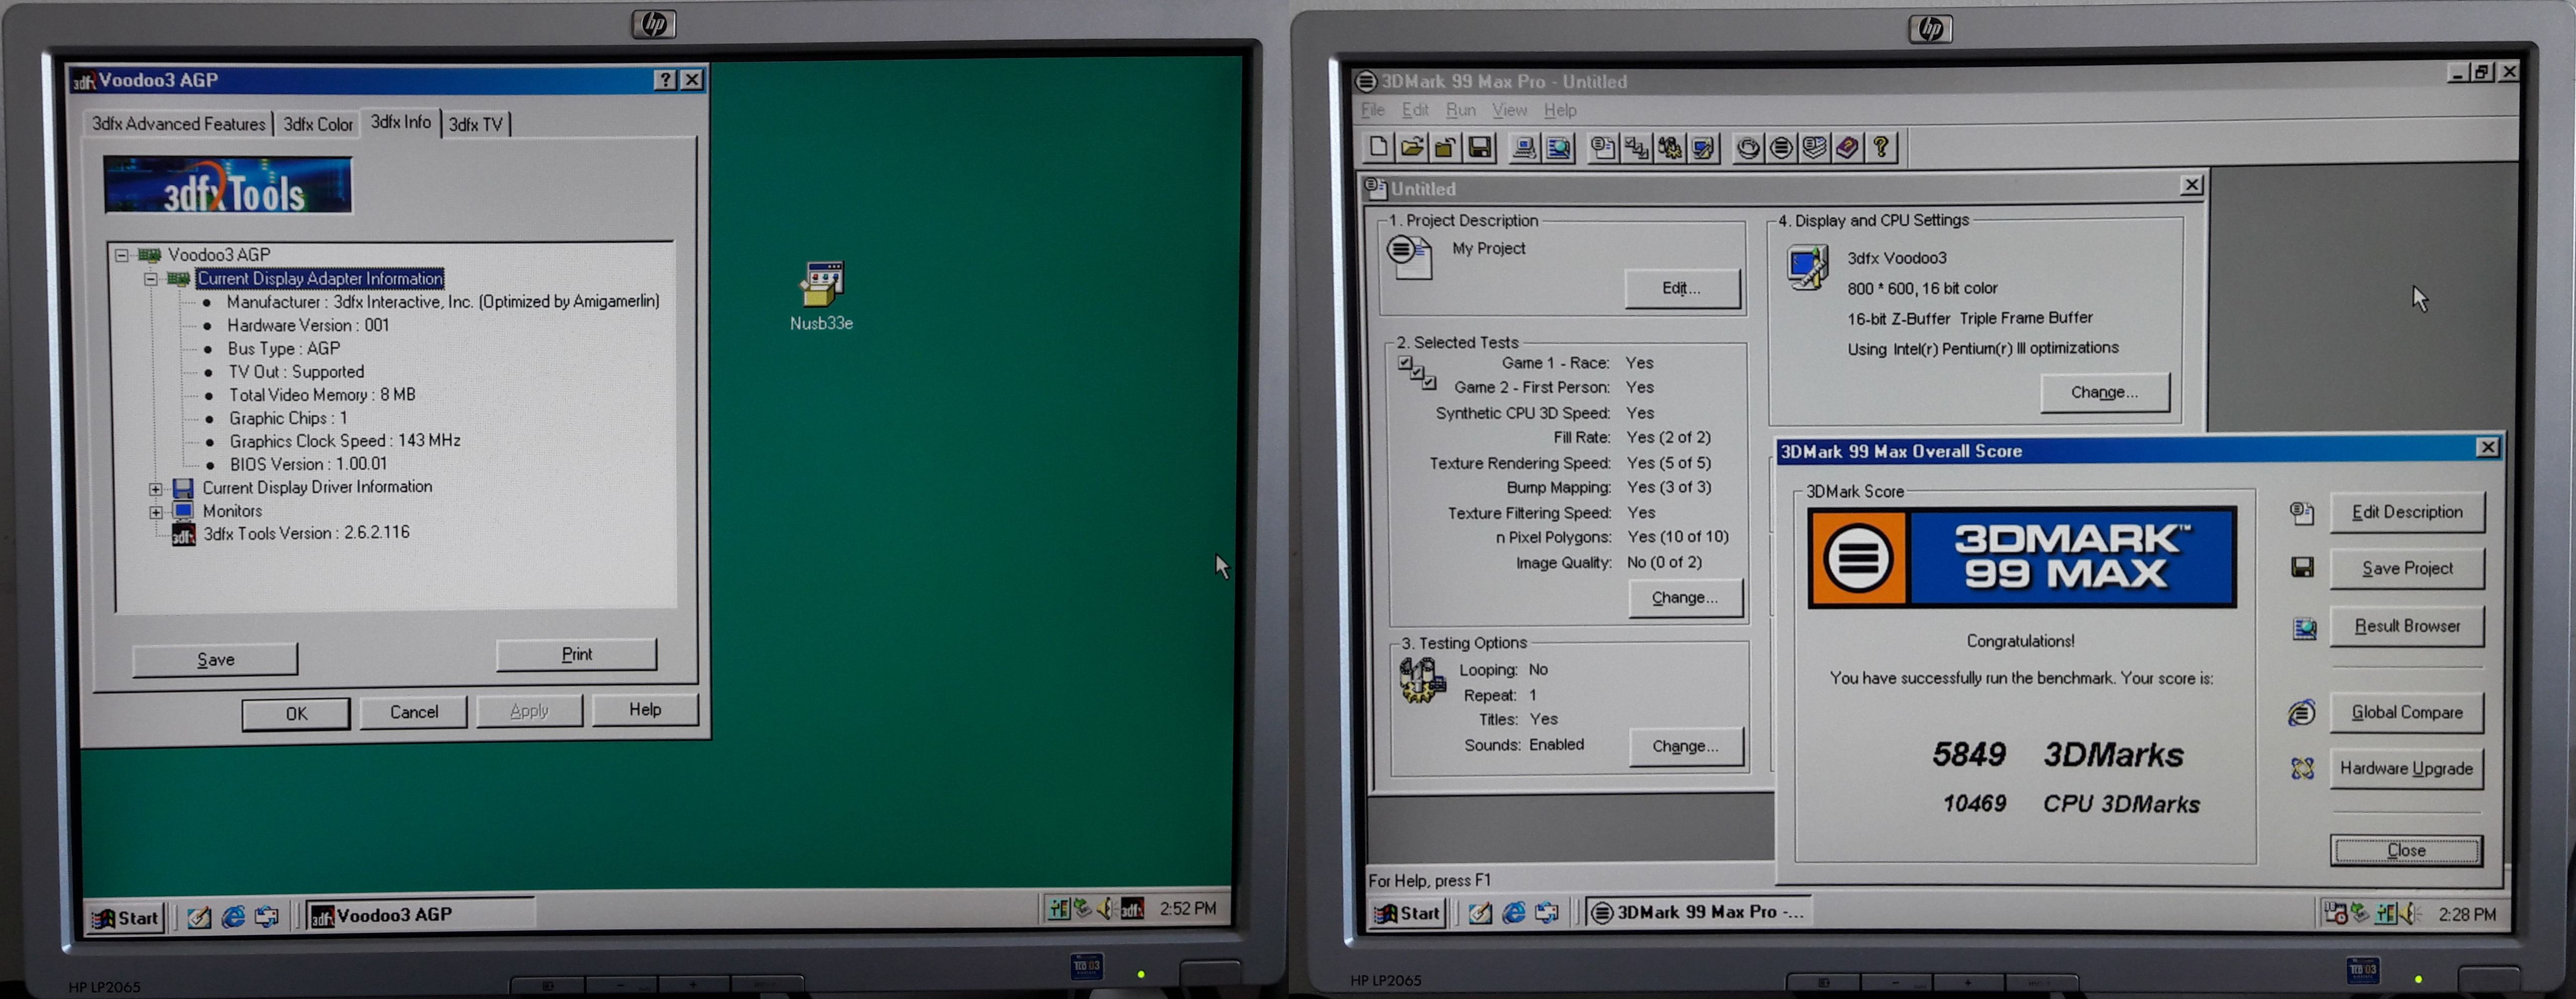Click the New project blank page toolbar icon
2576x999 pixels.
(1378, 148)
